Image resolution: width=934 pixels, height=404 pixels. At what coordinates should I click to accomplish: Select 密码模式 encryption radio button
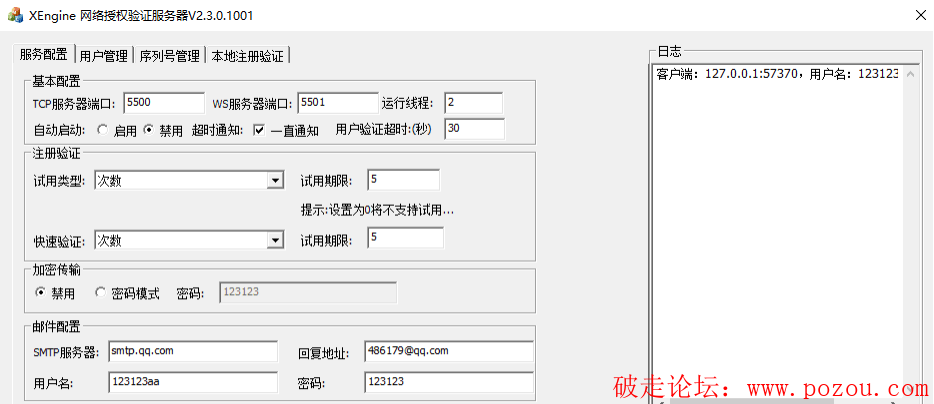[x=100, y=293]
